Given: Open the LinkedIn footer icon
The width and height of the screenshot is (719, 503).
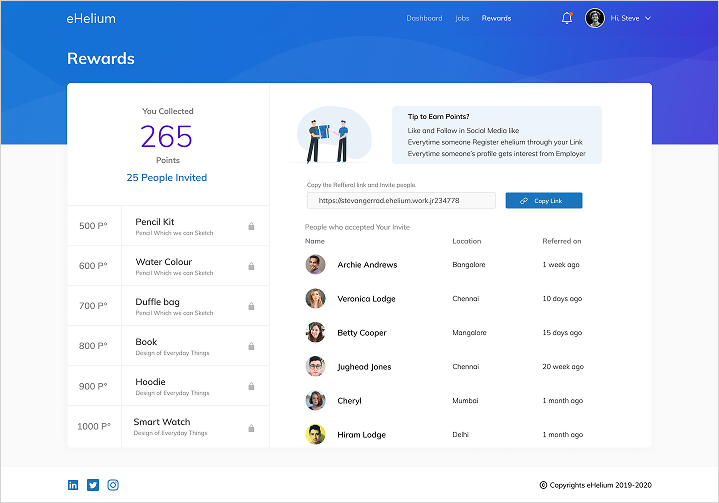Looking at the screenshot, I should click(x=73, y=485).
